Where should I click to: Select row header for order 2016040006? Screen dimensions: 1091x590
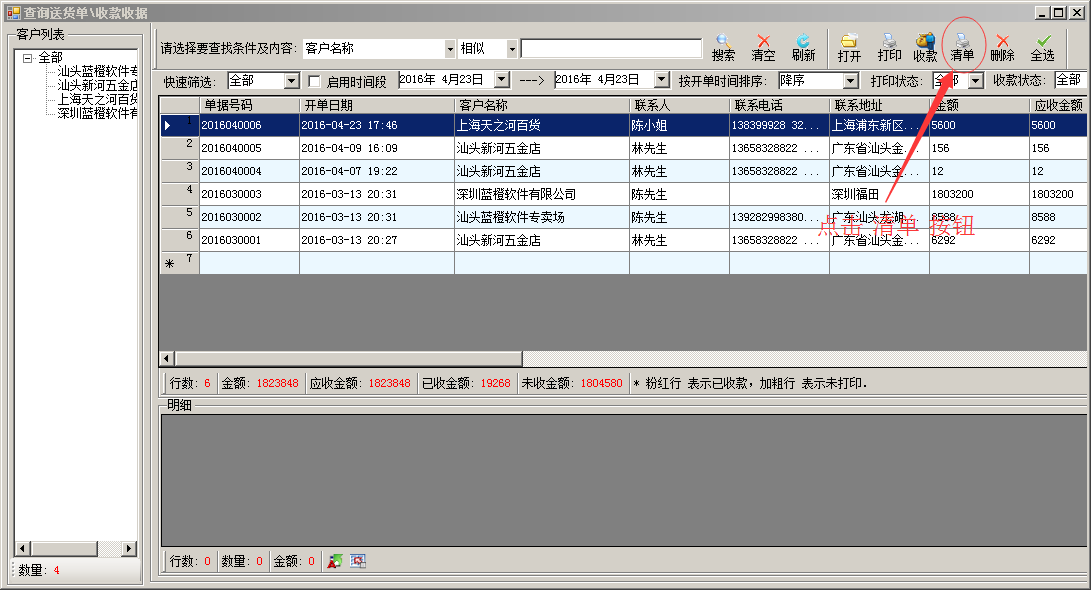(180, 125)
